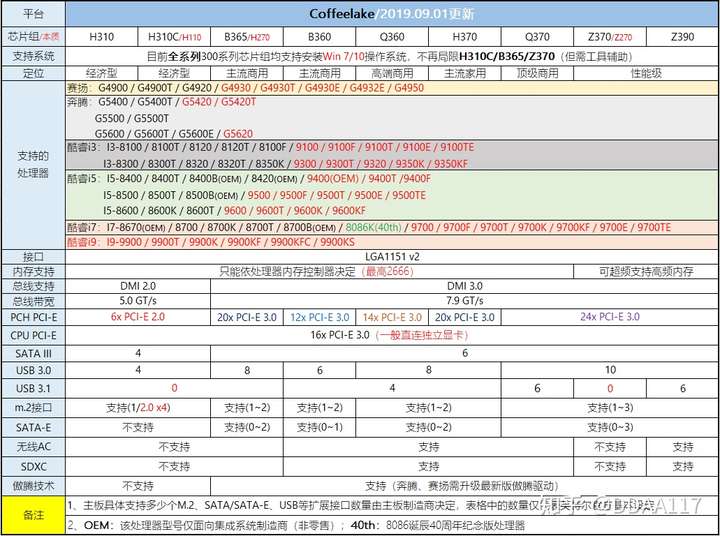This screenshot has width=720, height=536.
Task: Click the H370 chipset header cell
Action: tap(464, 37)
